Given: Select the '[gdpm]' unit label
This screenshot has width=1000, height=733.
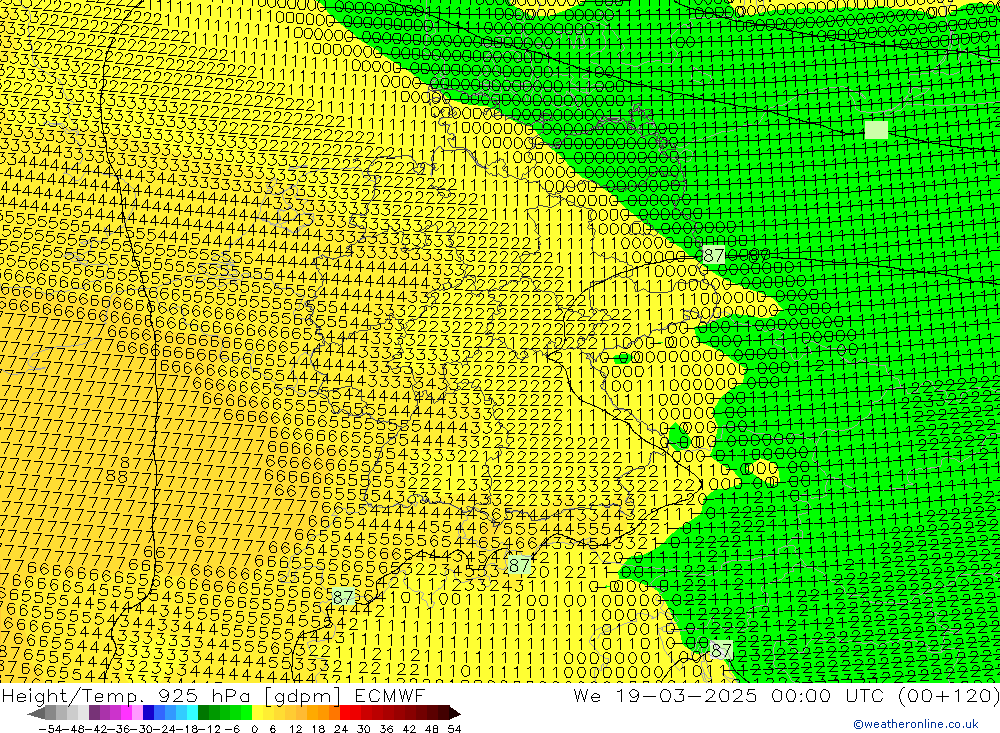Looking at the screenshot, I should pyautogui.click(x=303, y=696).
